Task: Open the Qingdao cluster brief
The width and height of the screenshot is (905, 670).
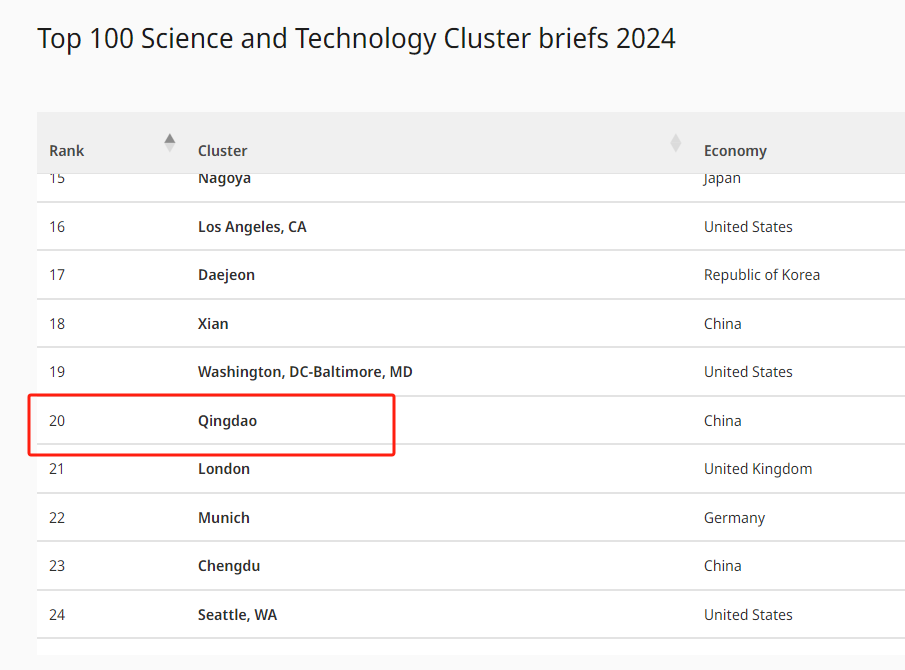Action: pos(227,421)
